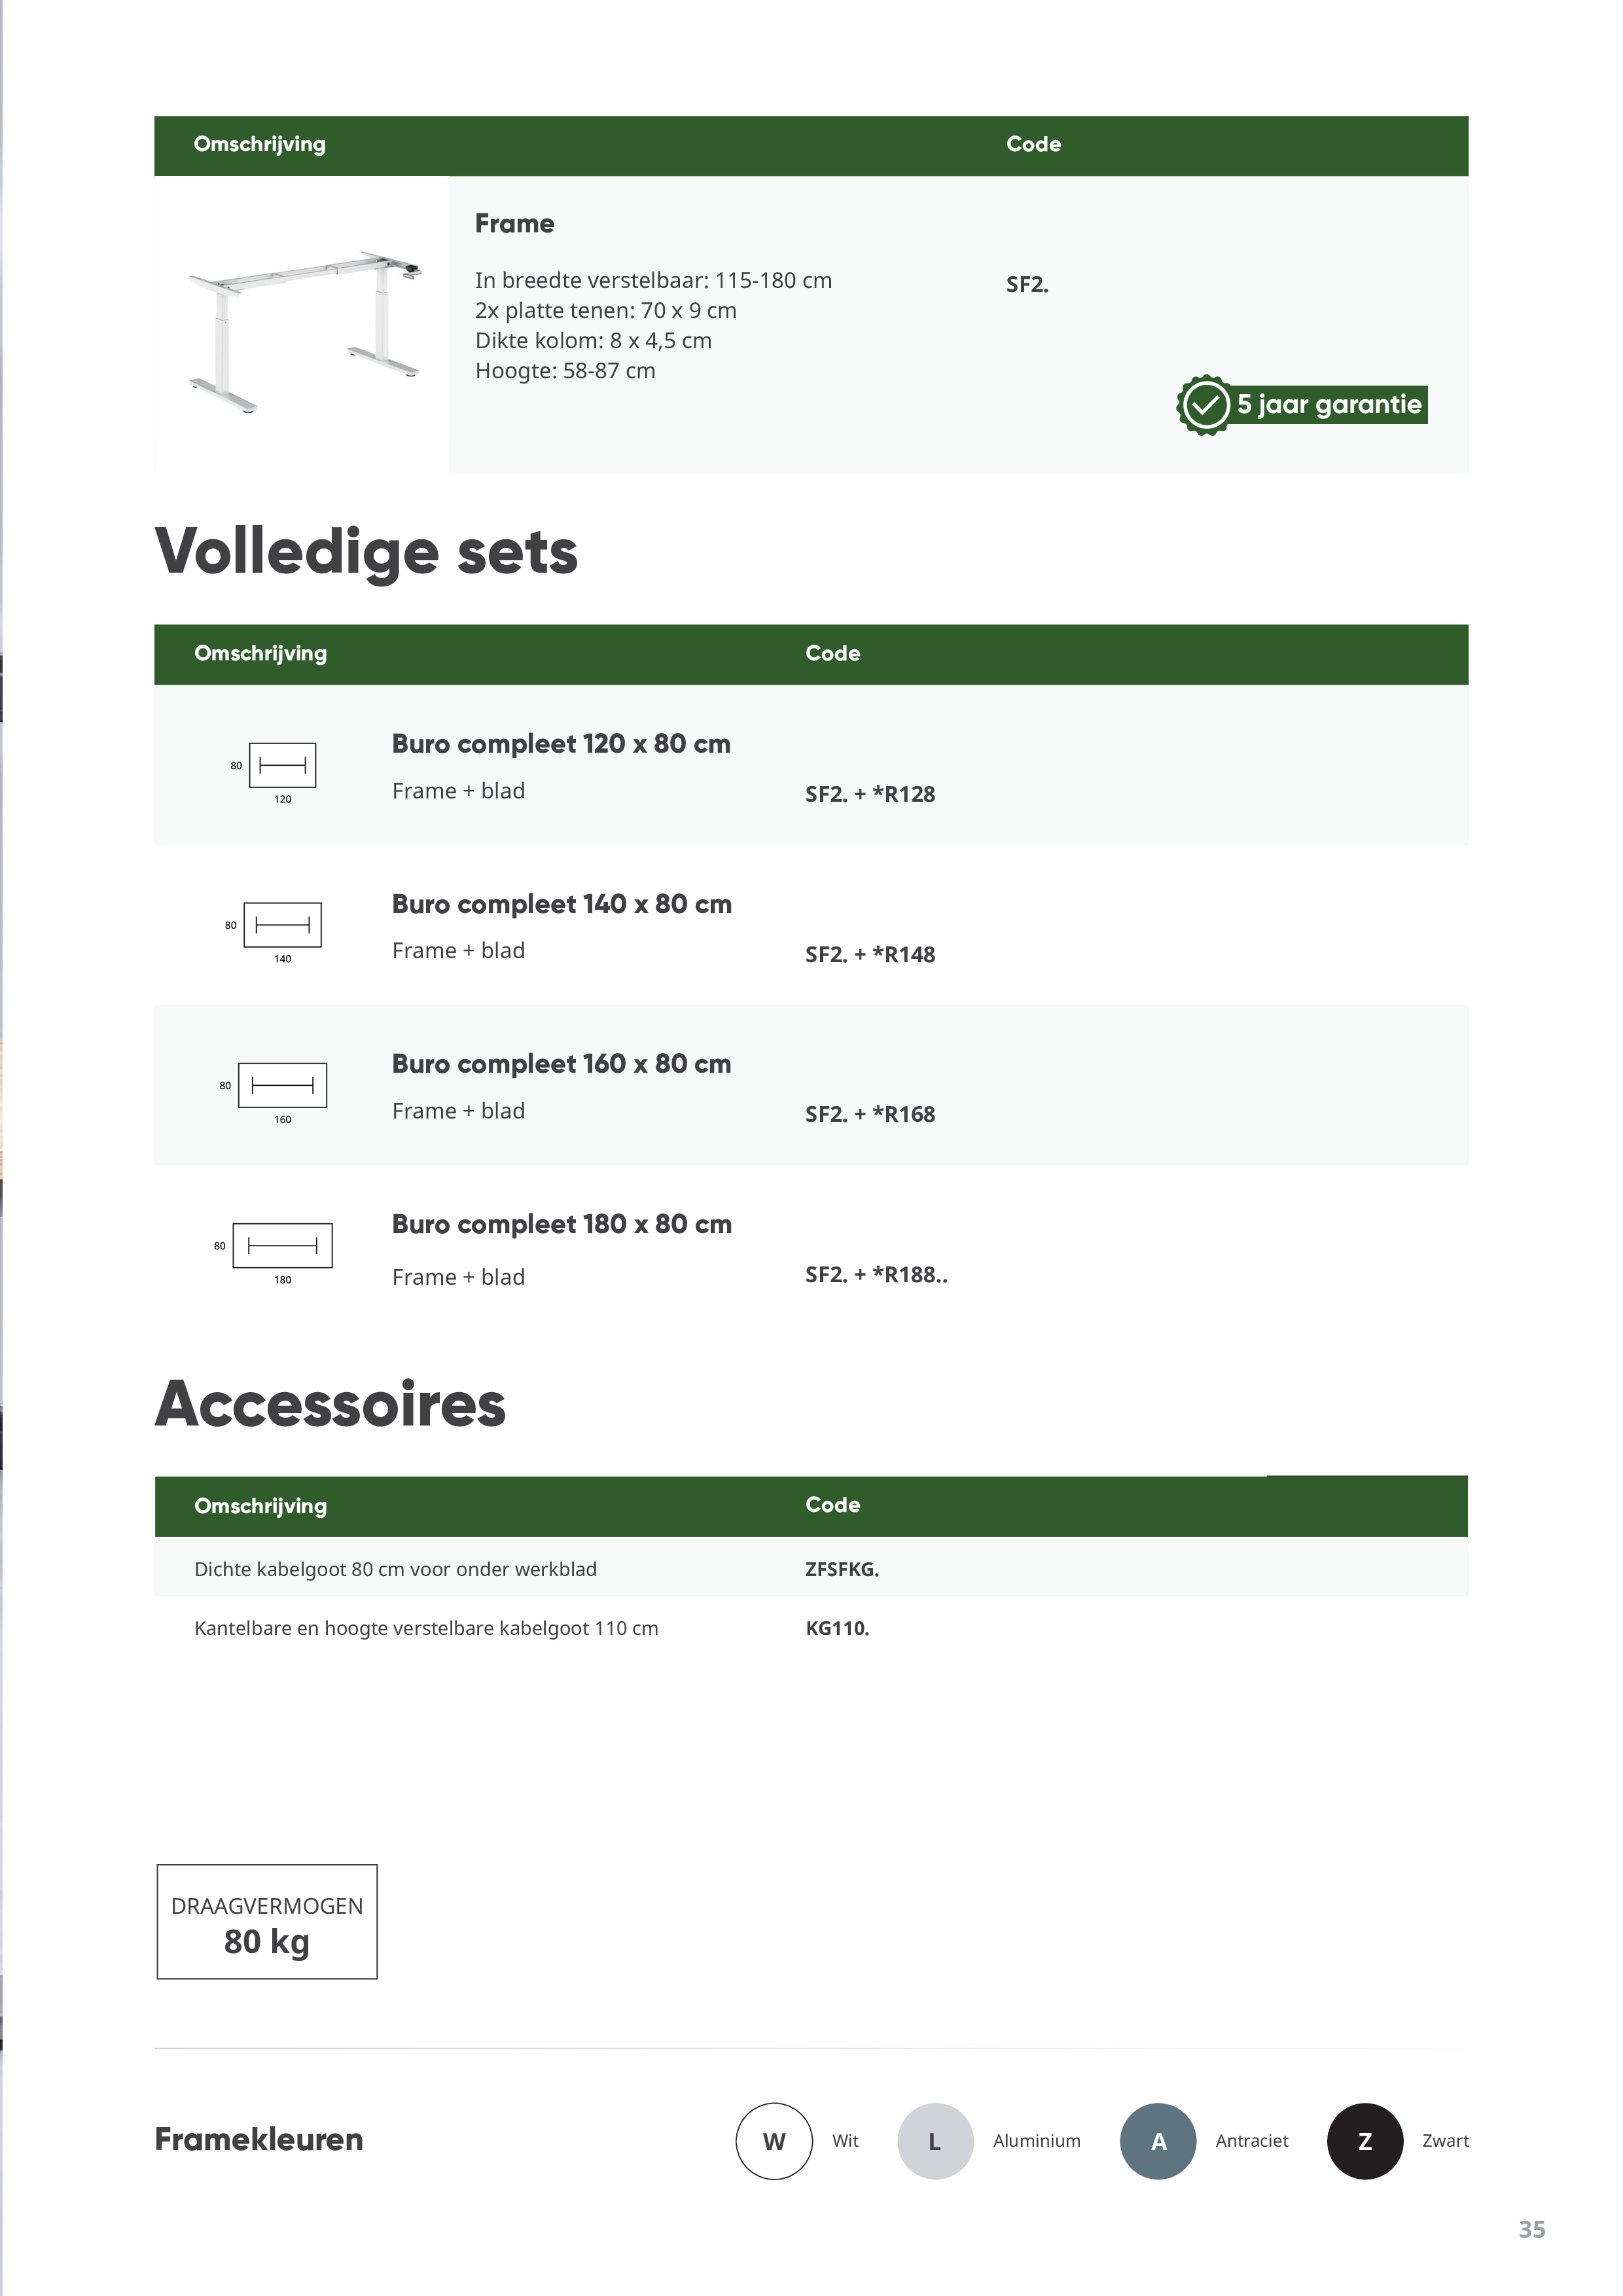Select the Aluminium L frame color circle

[935, 2141]
